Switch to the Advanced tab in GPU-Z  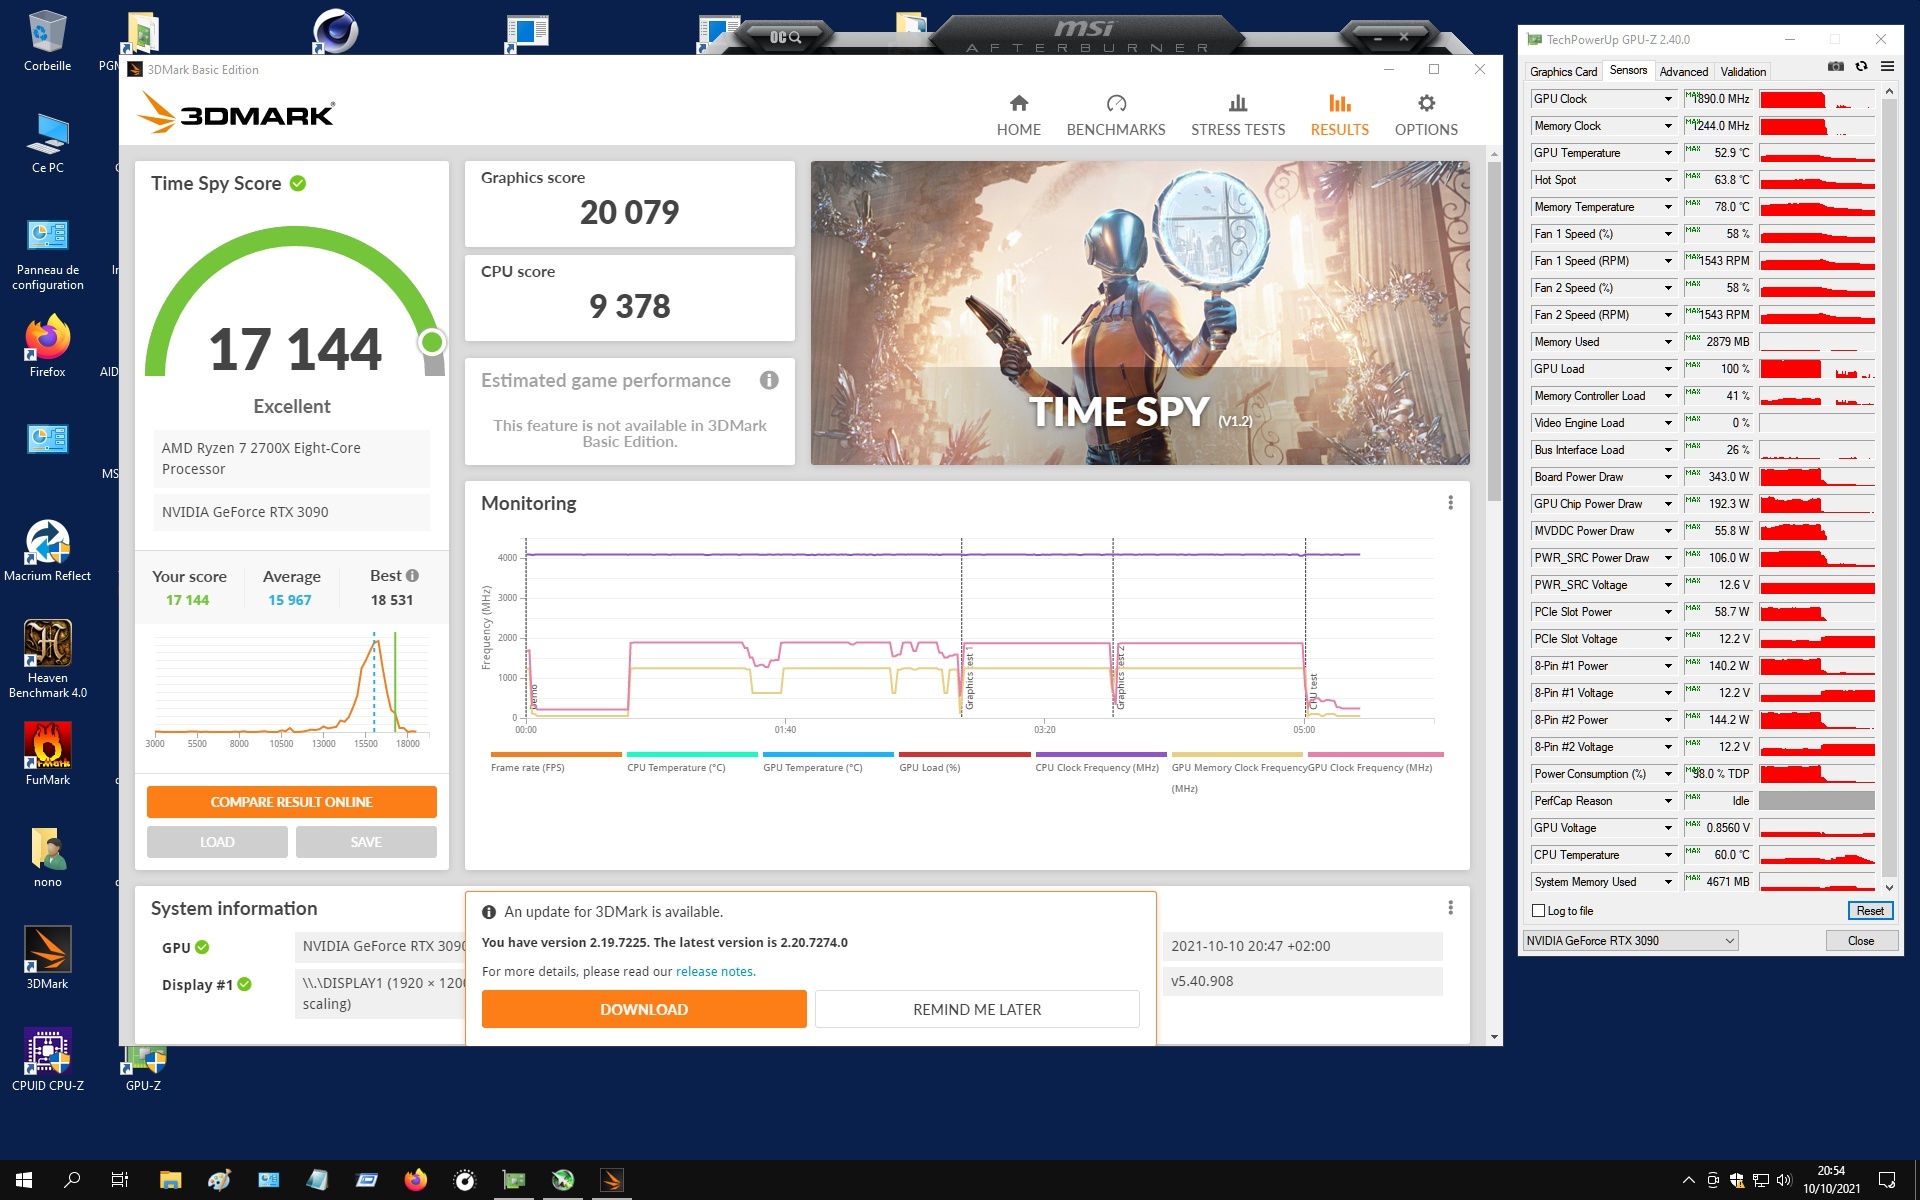1683,72
